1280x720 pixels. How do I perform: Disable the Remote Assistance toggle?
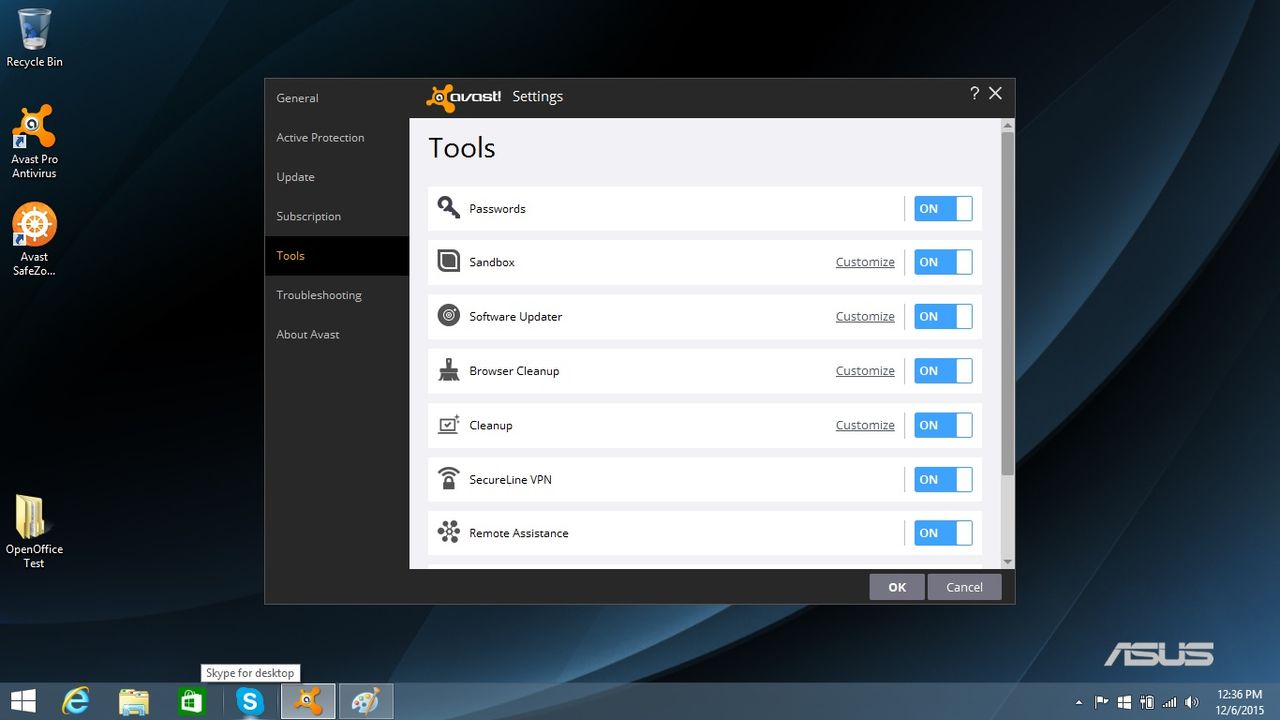(943, 533)
